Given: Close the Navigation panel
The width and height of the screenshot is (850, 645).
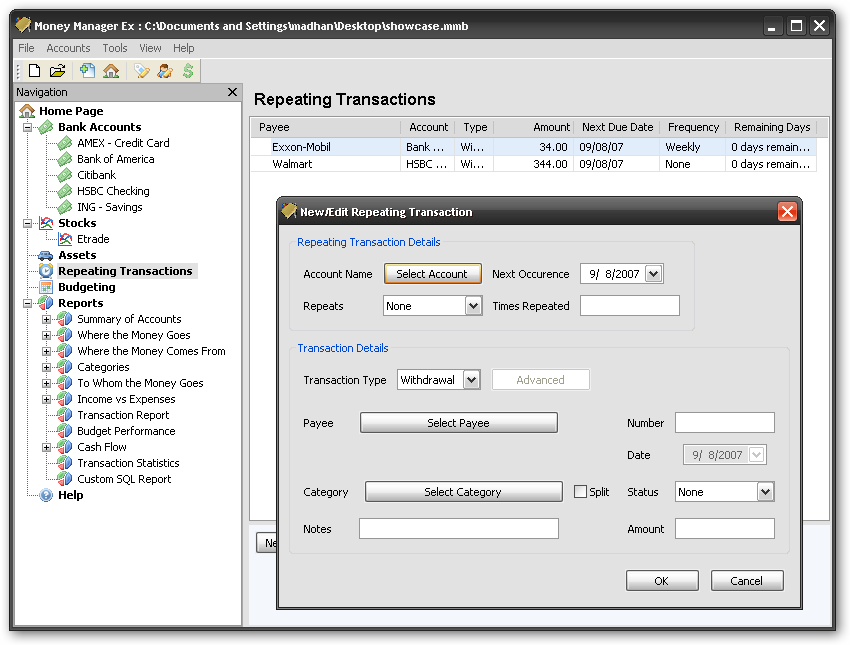Looking at the screenshot, I should coord(232,92).
